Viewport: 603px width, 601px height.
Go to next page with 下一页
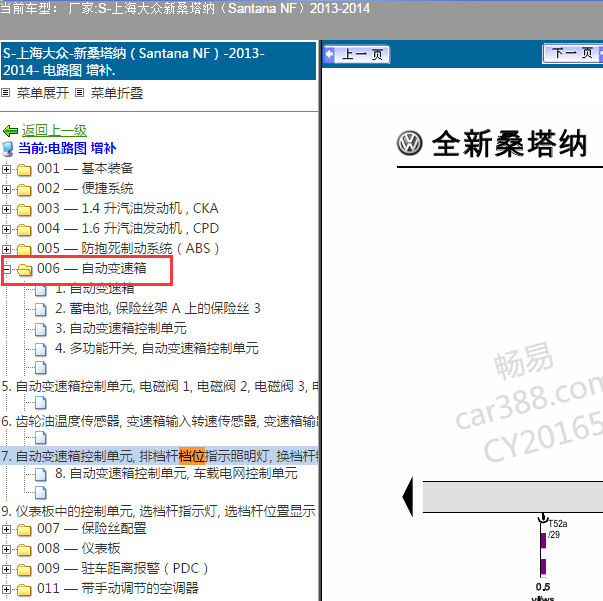[572, 53]
